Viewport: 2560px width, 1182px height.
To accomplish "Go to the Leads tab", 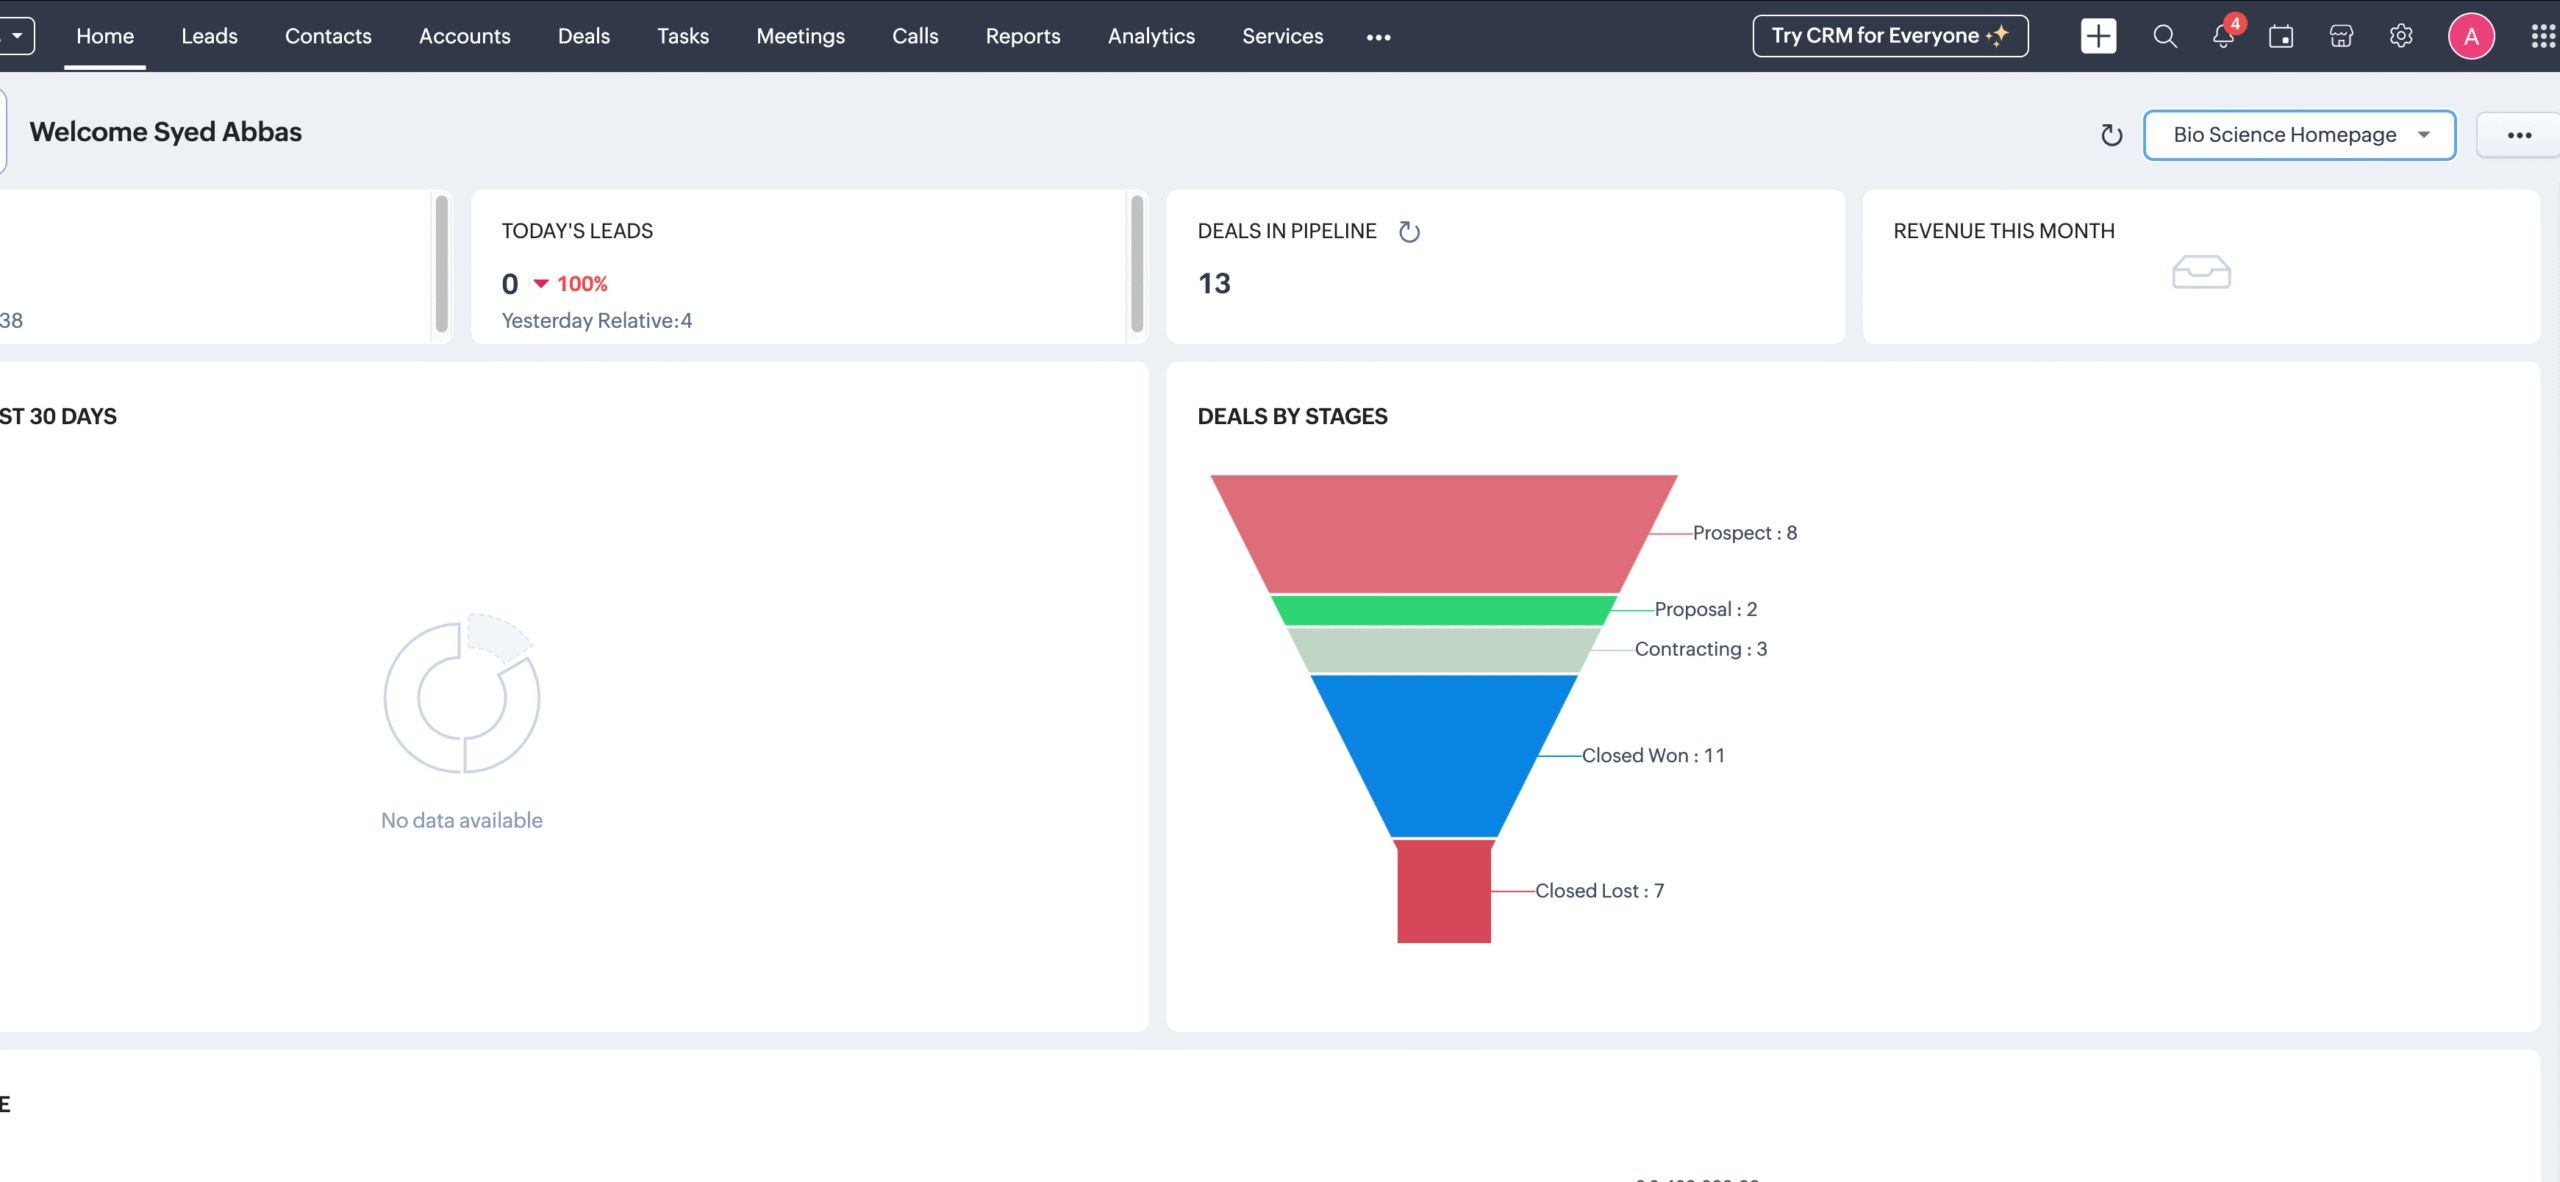I will [x=209, y=36].
